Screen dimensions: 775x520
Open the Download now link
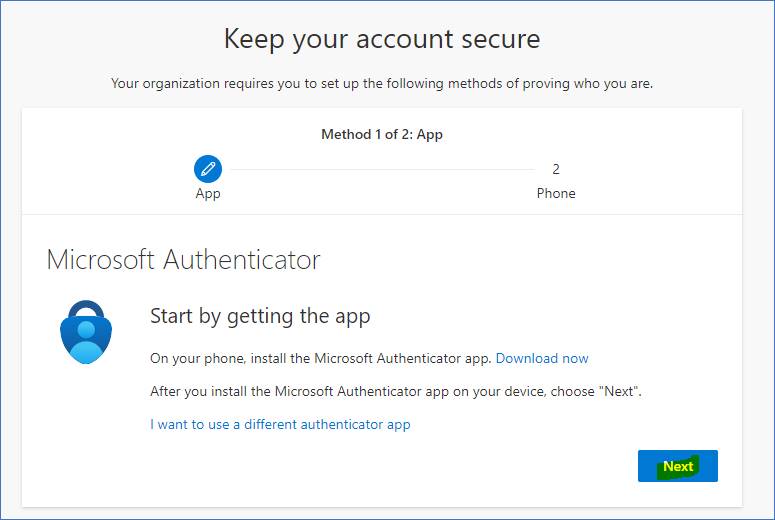(542, 358)
